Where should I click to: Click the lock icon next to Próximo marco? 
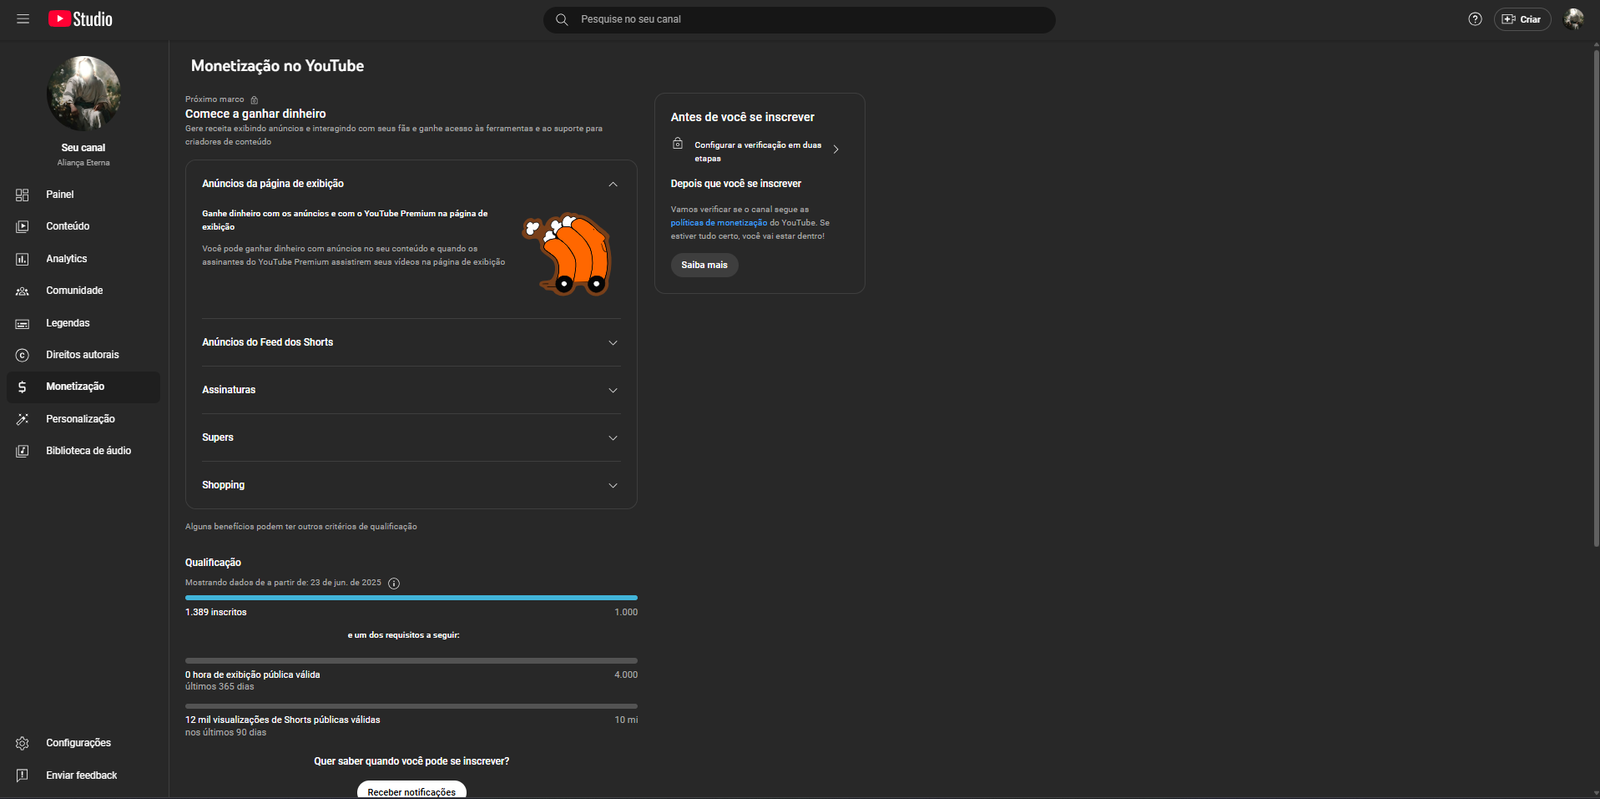point(254,100)
